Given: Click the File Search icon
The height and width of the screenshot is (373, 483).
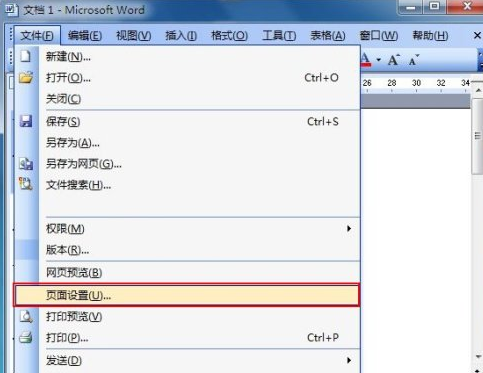Looking at the screenshot, I should (x=26, y=184).
